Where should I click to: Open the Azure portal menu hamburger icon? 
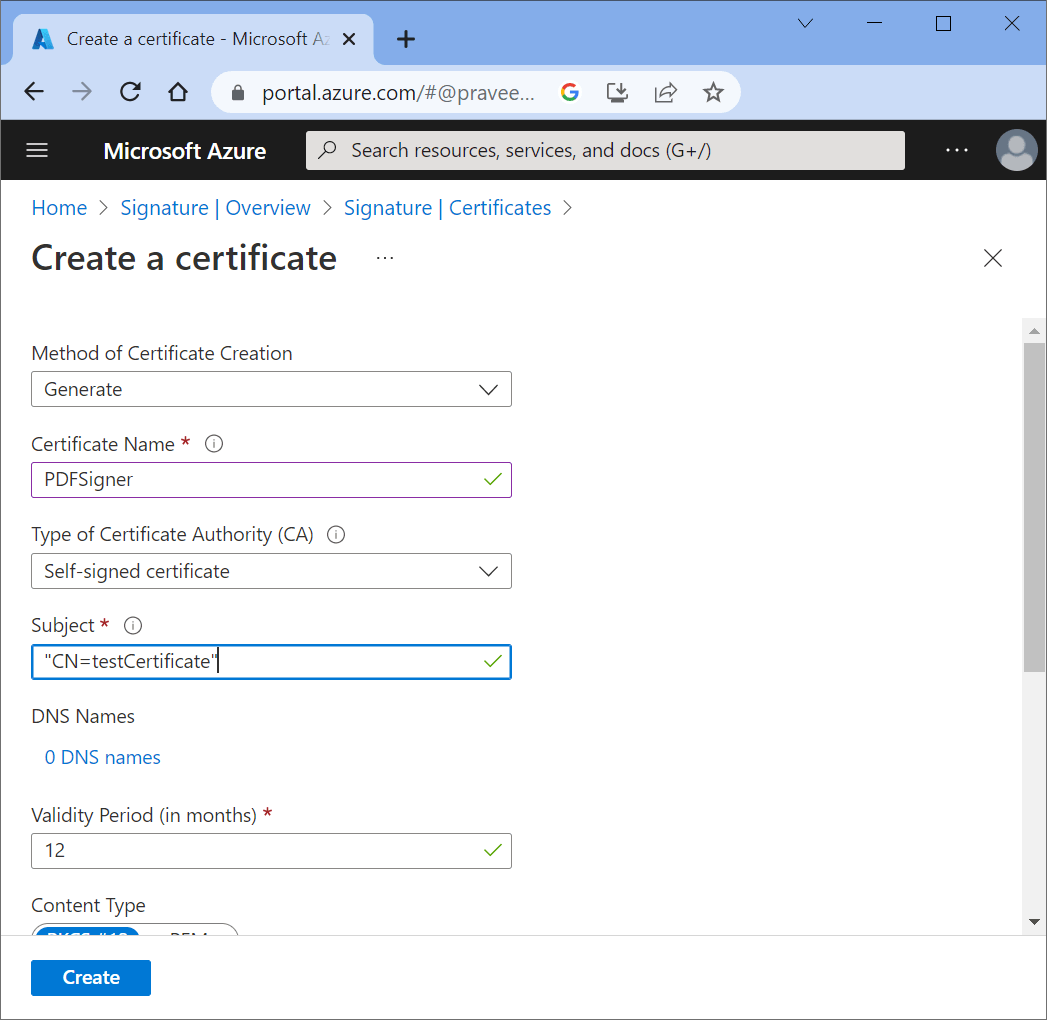(x=37, y=150)
